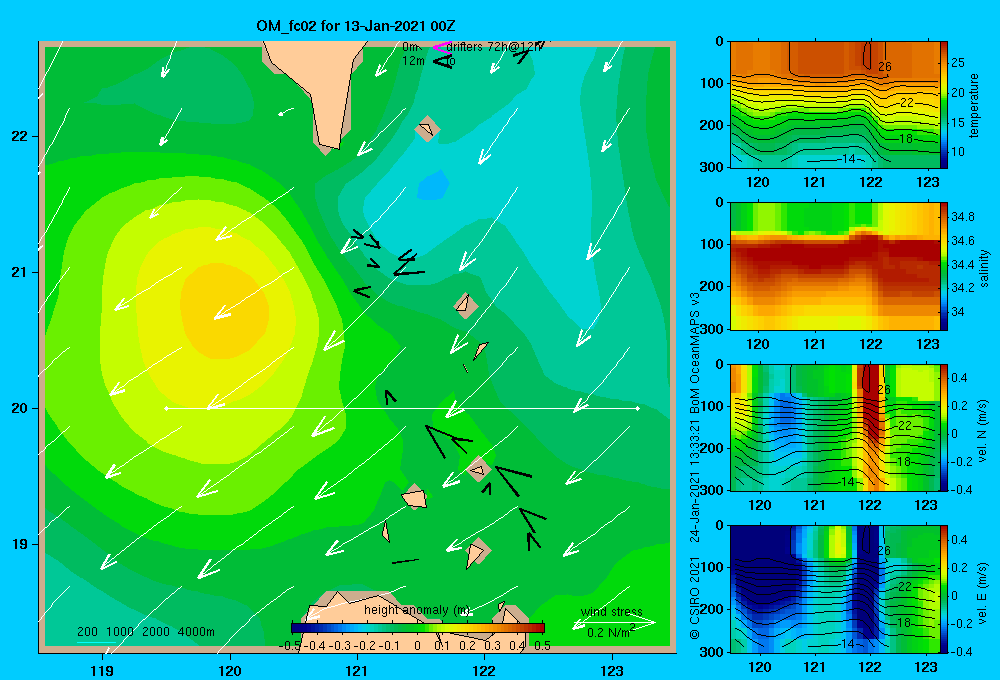Click the '26' contour label in temperature panel
1000x680 pixels.
[x=885, y=66]
